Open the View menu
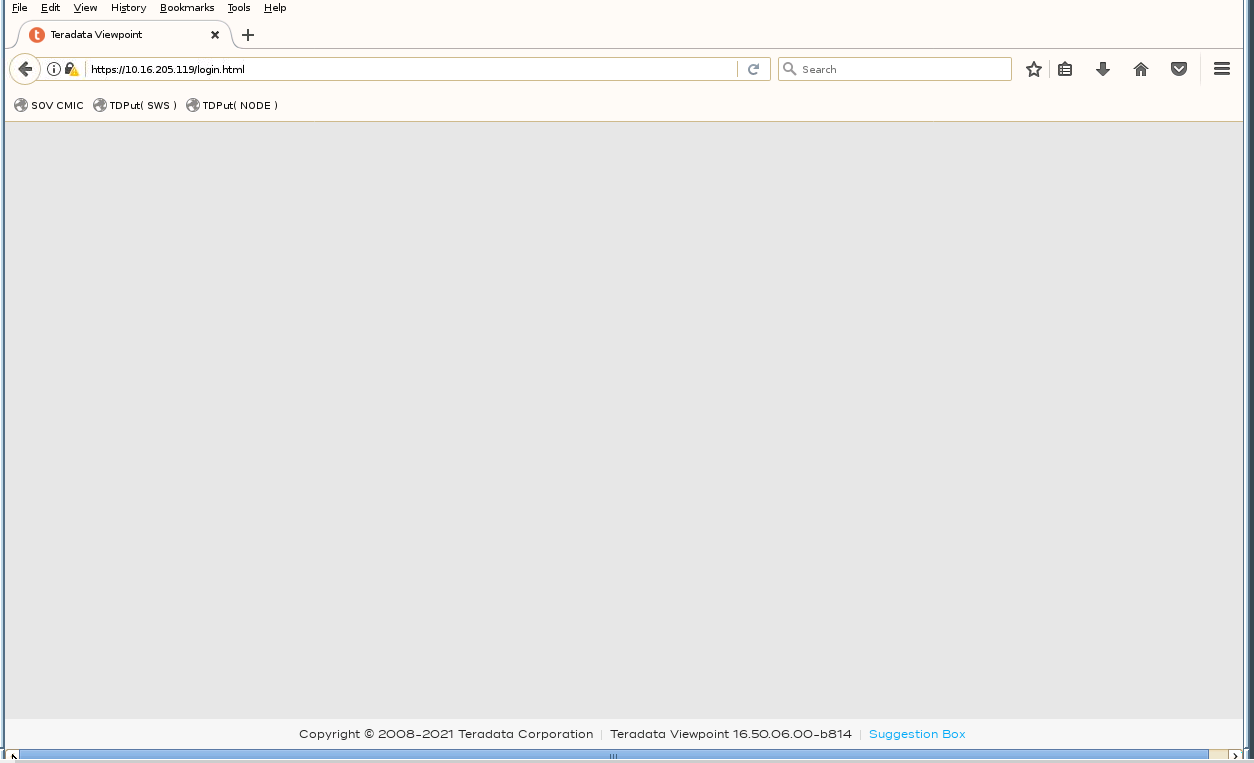The height and width of the screenshot is (763, 1254). pyautogui.click(x=85, y=7)
